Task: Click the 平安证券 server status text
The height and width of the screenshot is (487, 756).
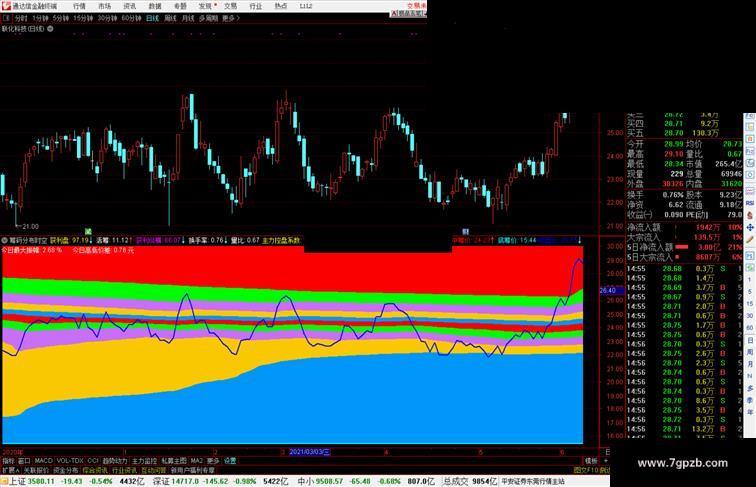Action: click(x=533, y=481)
